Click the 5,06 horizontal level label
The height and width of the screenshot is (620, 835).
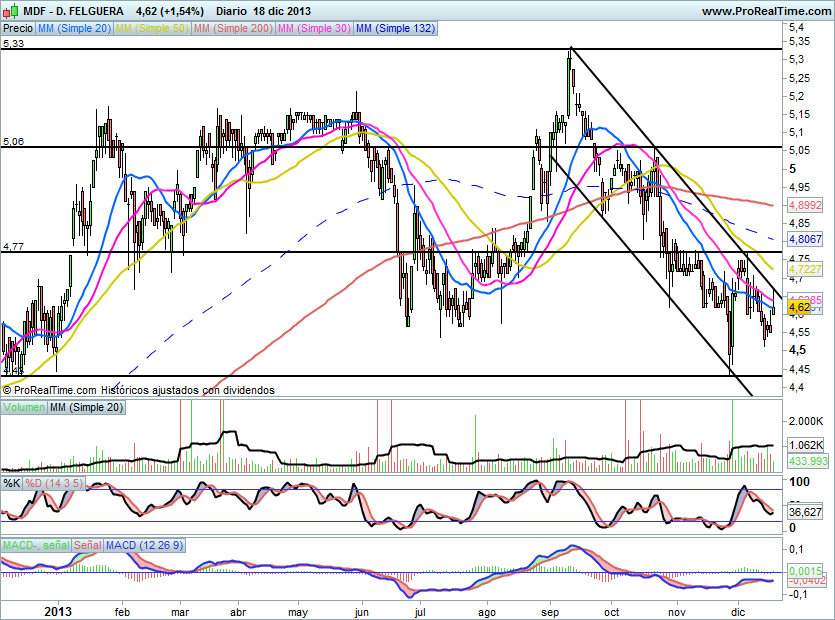click(13, 142)
